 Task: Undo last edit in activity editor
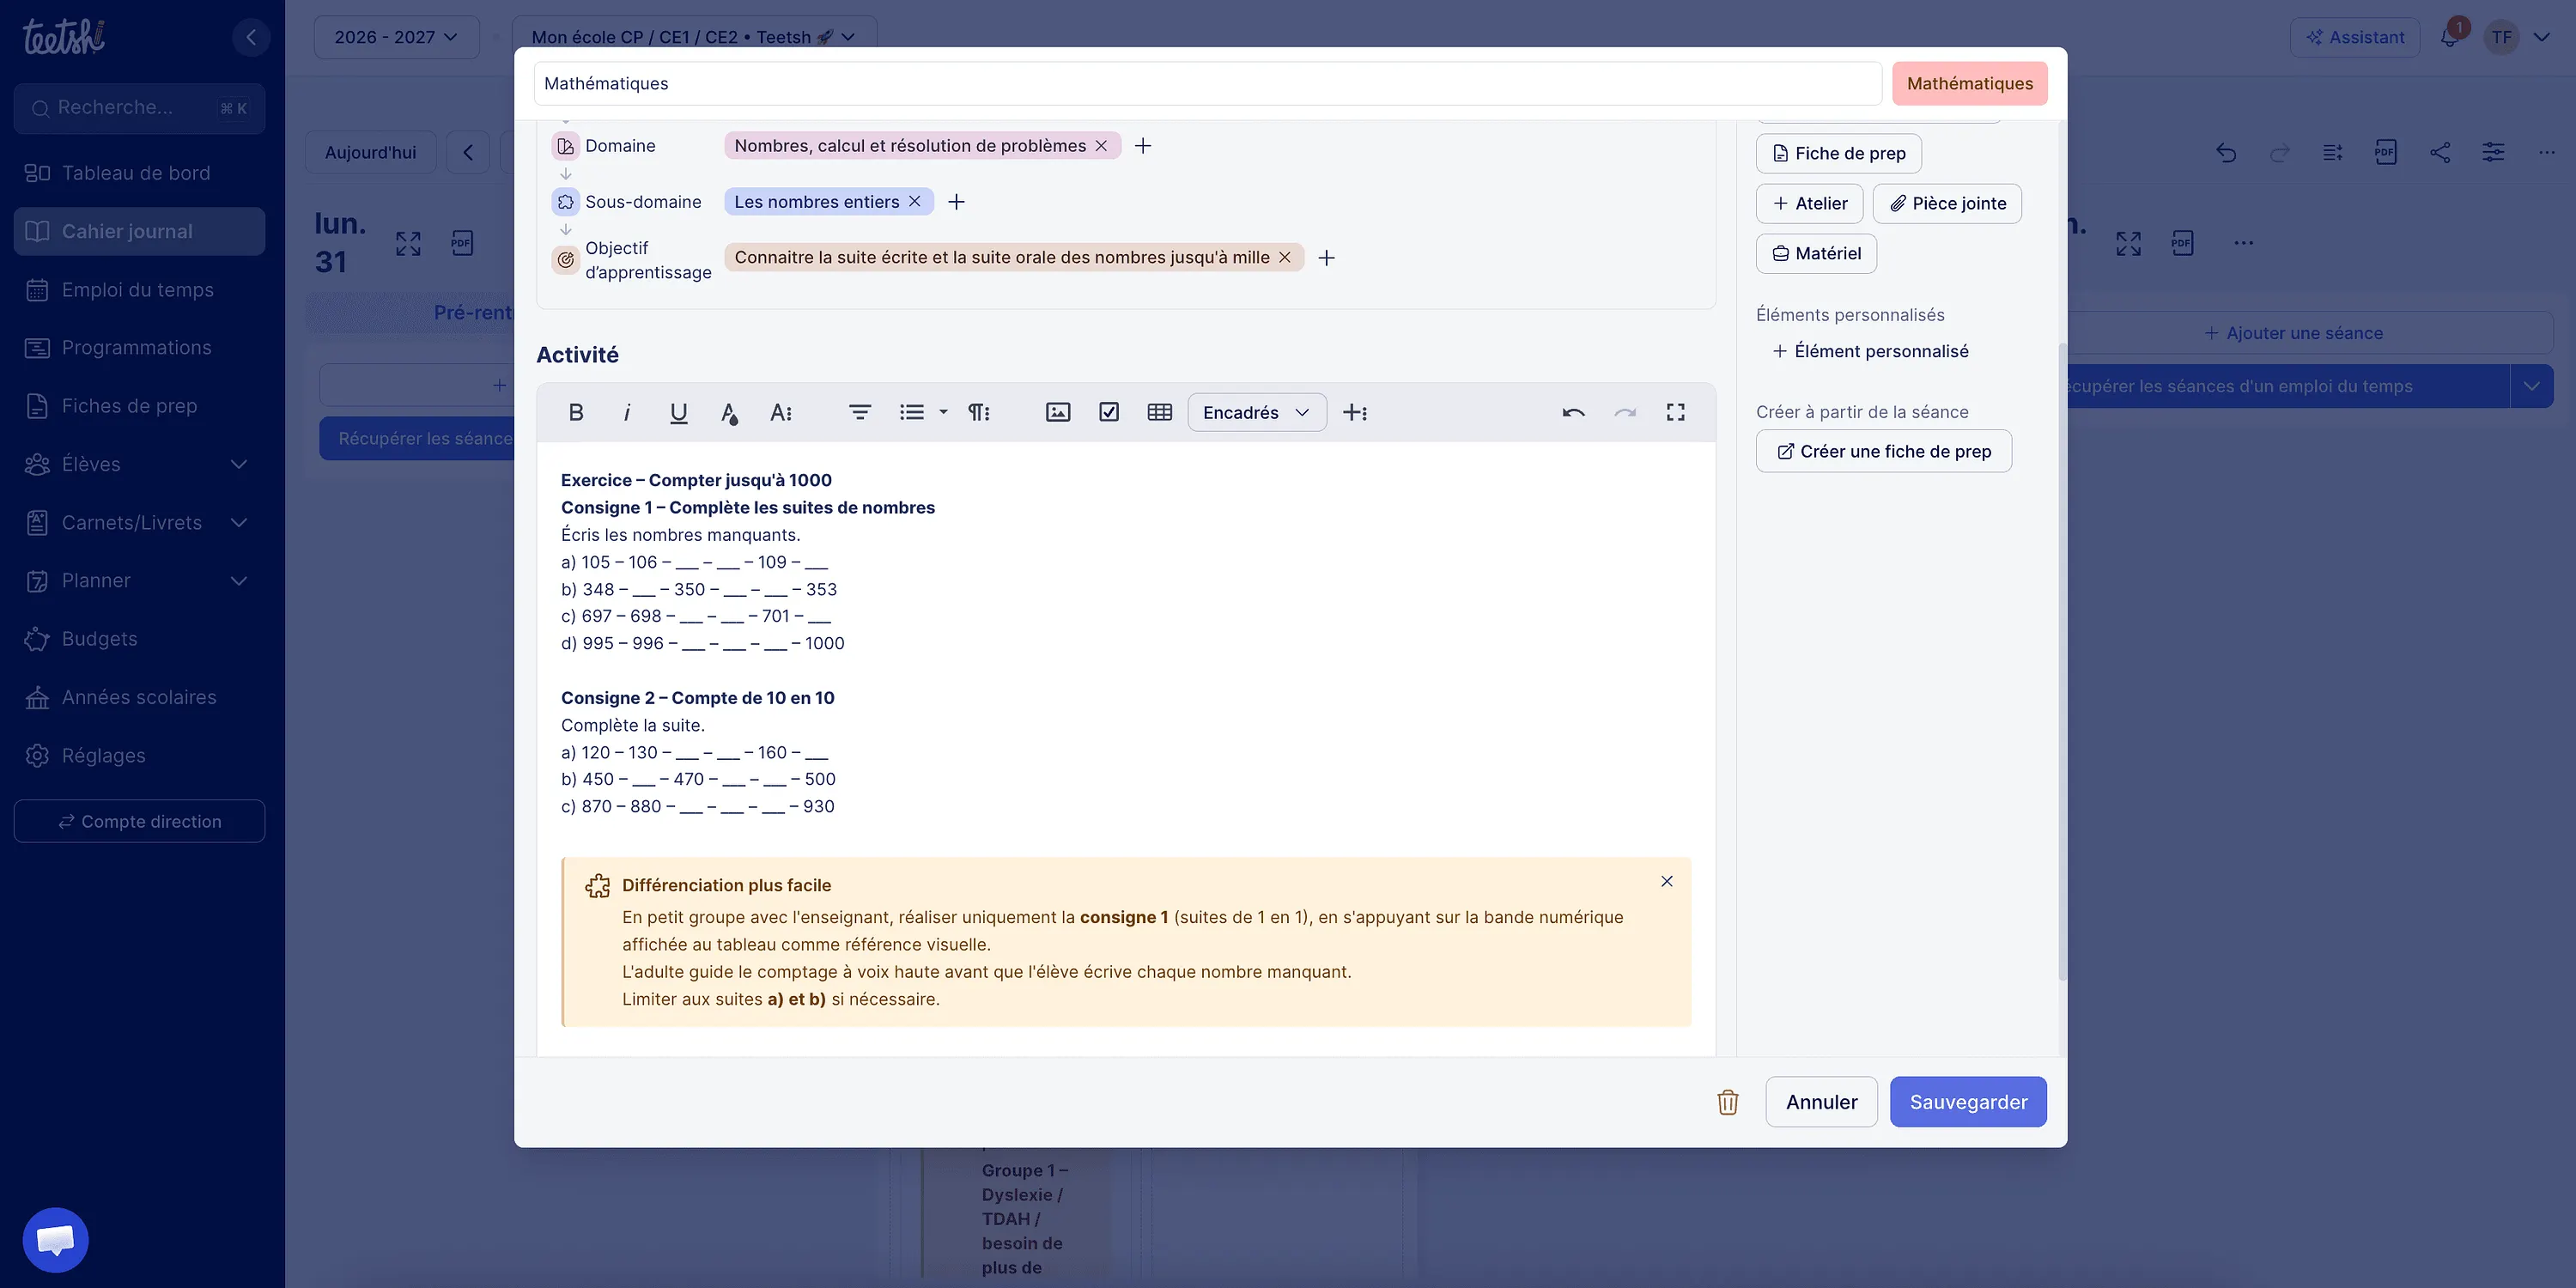pyautogui.click(x=1573, y=412)
